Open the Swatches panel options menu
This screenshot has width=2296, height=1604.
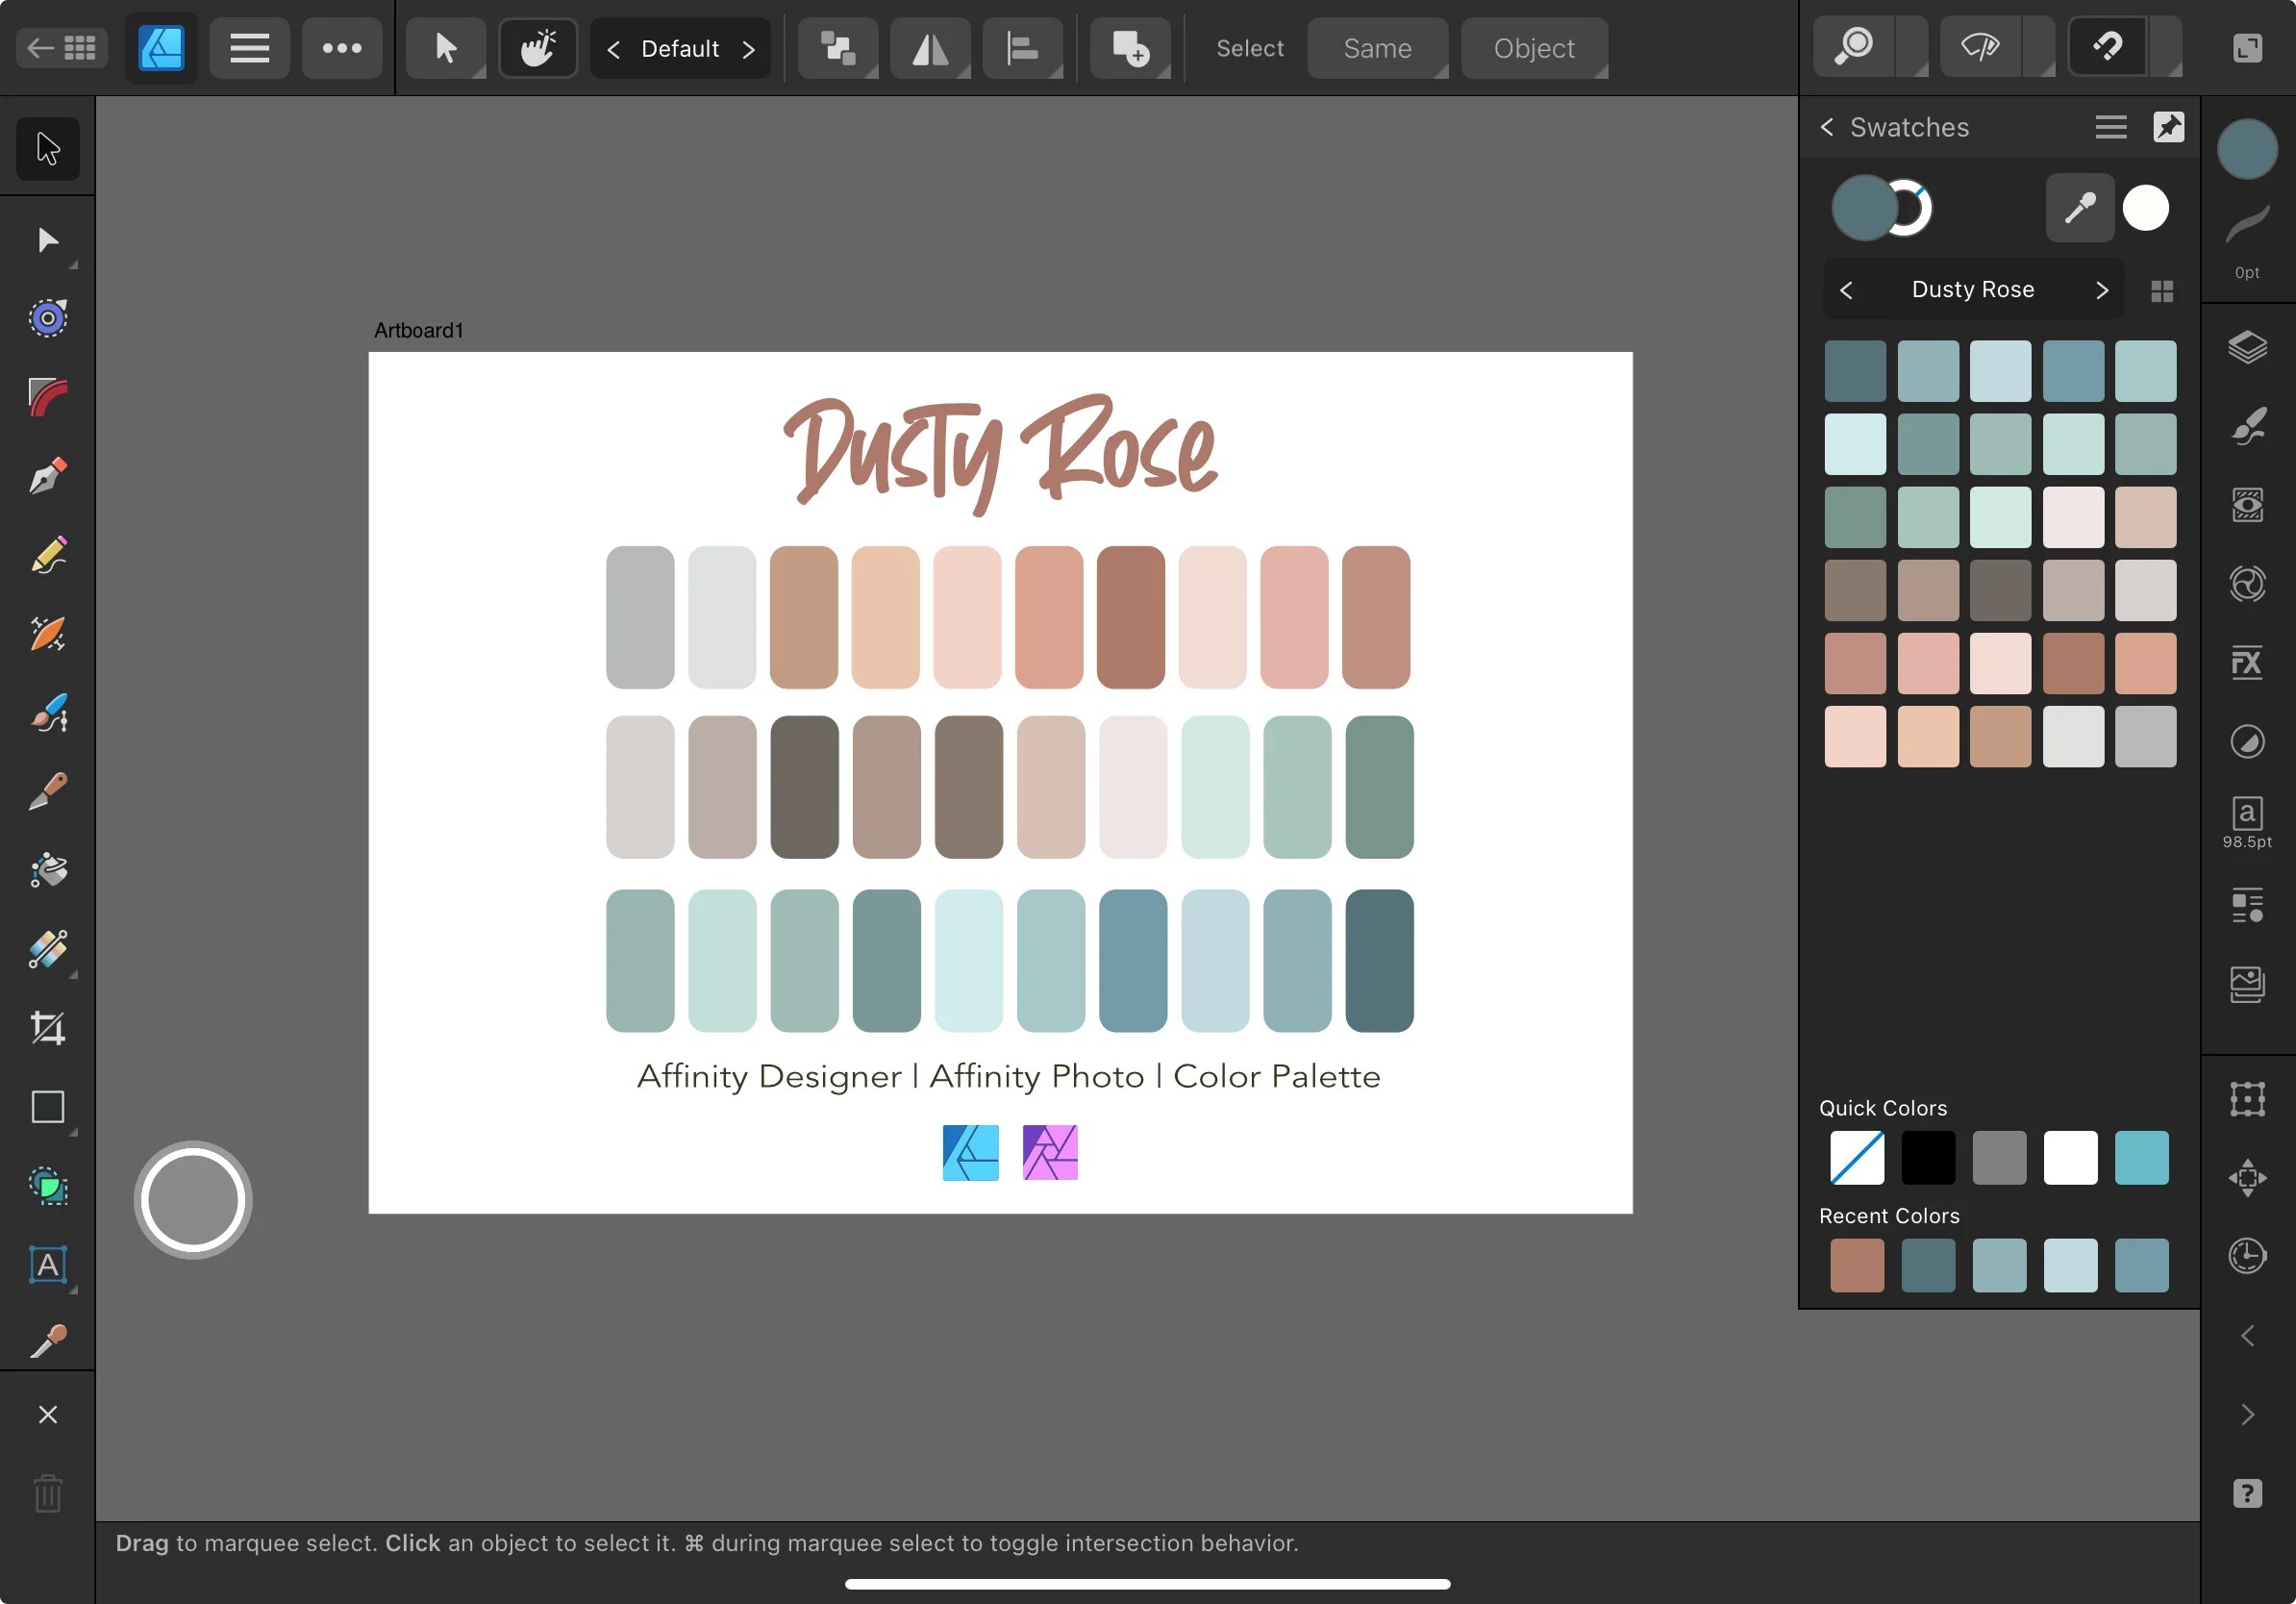[2110, 127]
